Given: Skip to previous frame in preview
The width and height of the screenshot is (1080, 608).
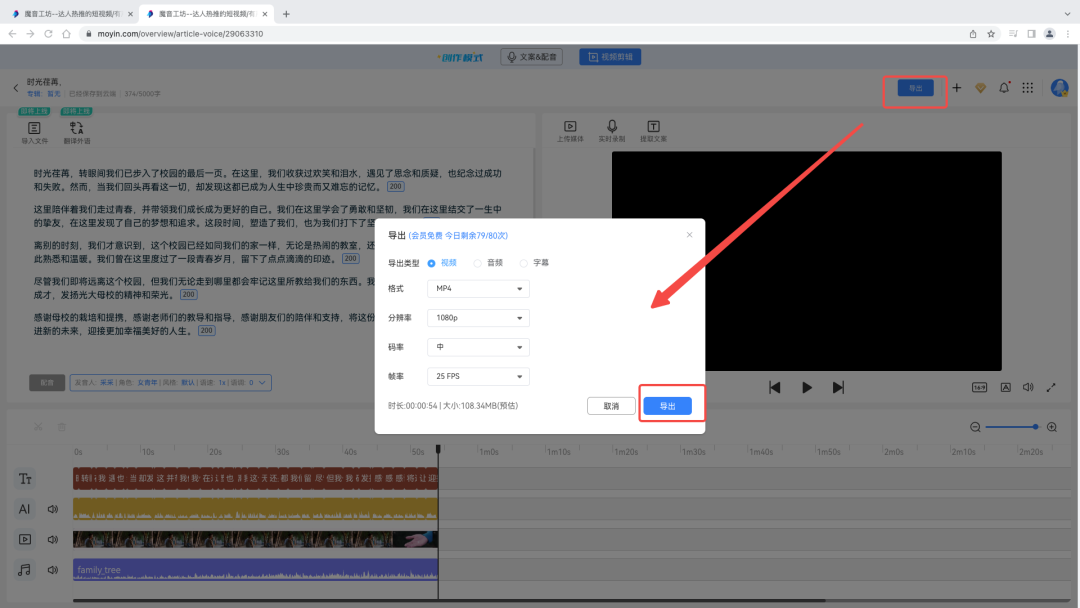Looking at the screenshot, I should (x=775, y=388).
